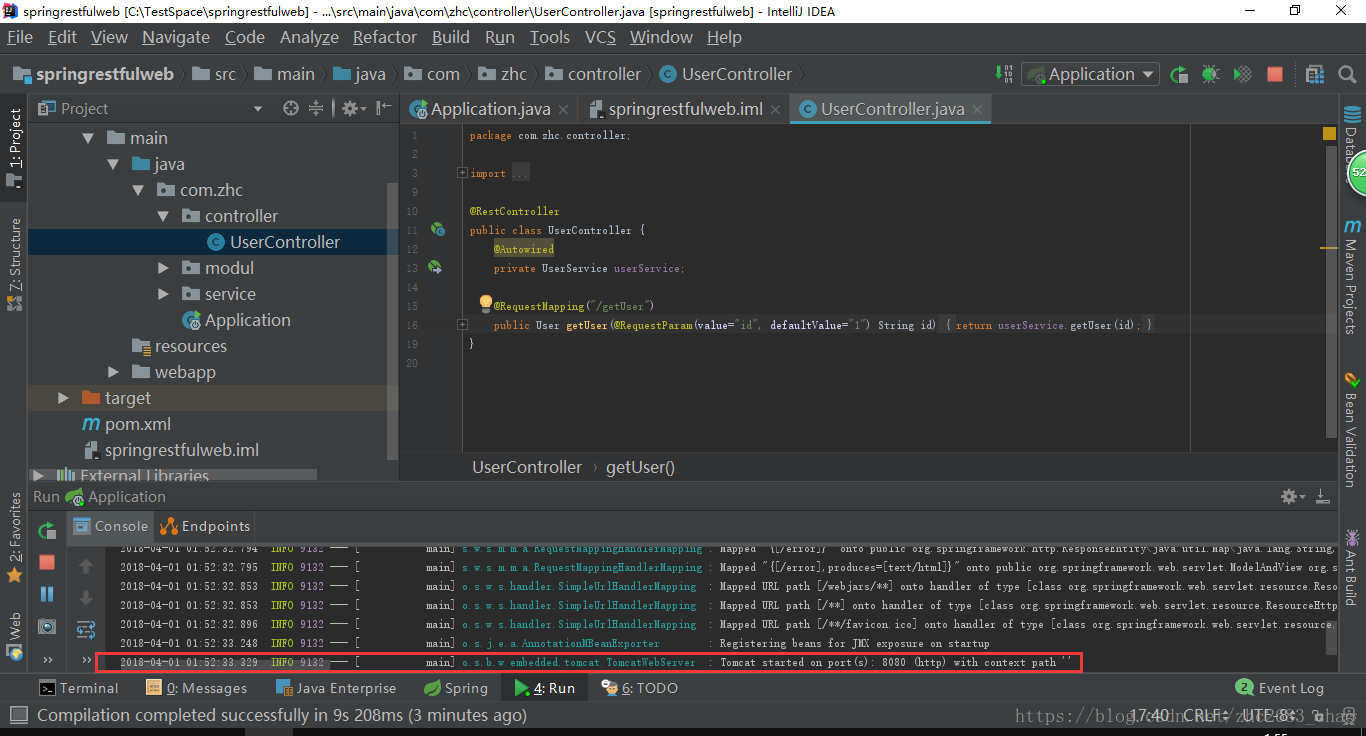The width and height of the screenshot is (1366, 736).
Task: Rerun Application from the top toolbar
Action: [x=1179, y=74]
